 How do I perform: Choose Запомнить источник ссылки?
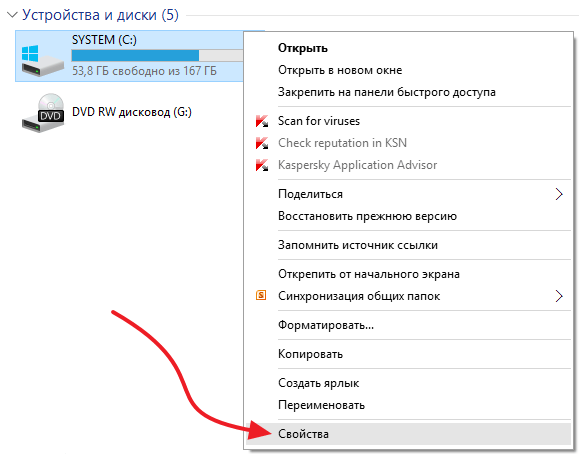408,245
